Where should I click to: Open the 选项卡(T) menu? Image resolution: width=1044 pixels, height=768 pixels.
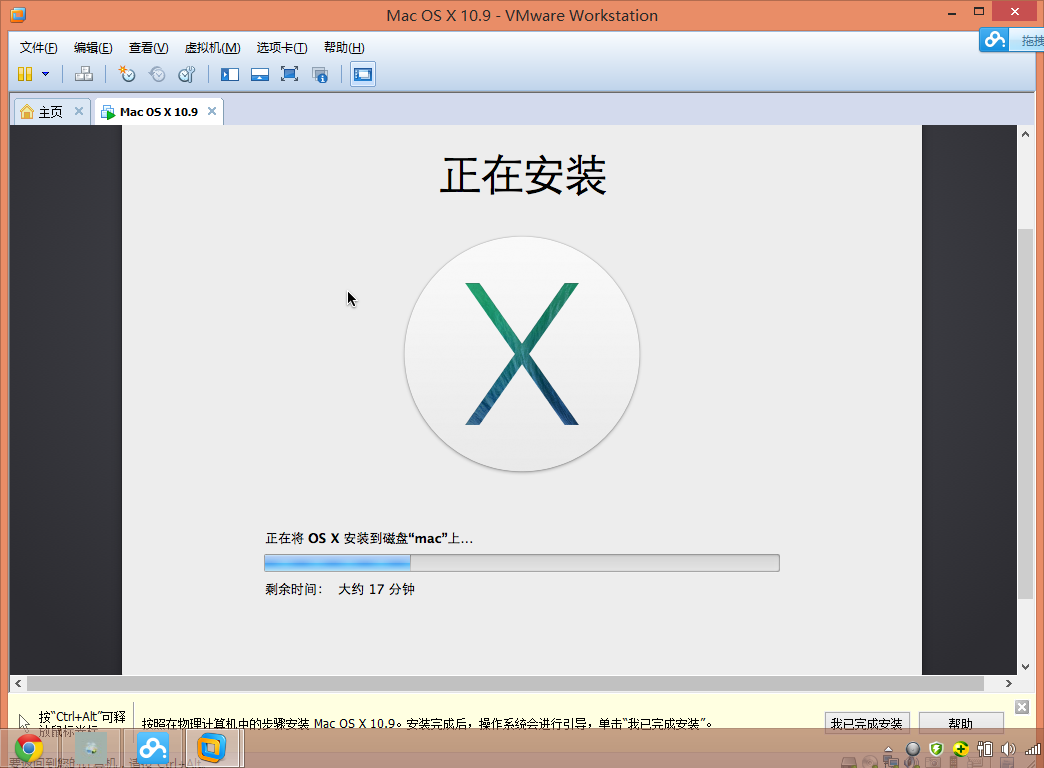282,47
